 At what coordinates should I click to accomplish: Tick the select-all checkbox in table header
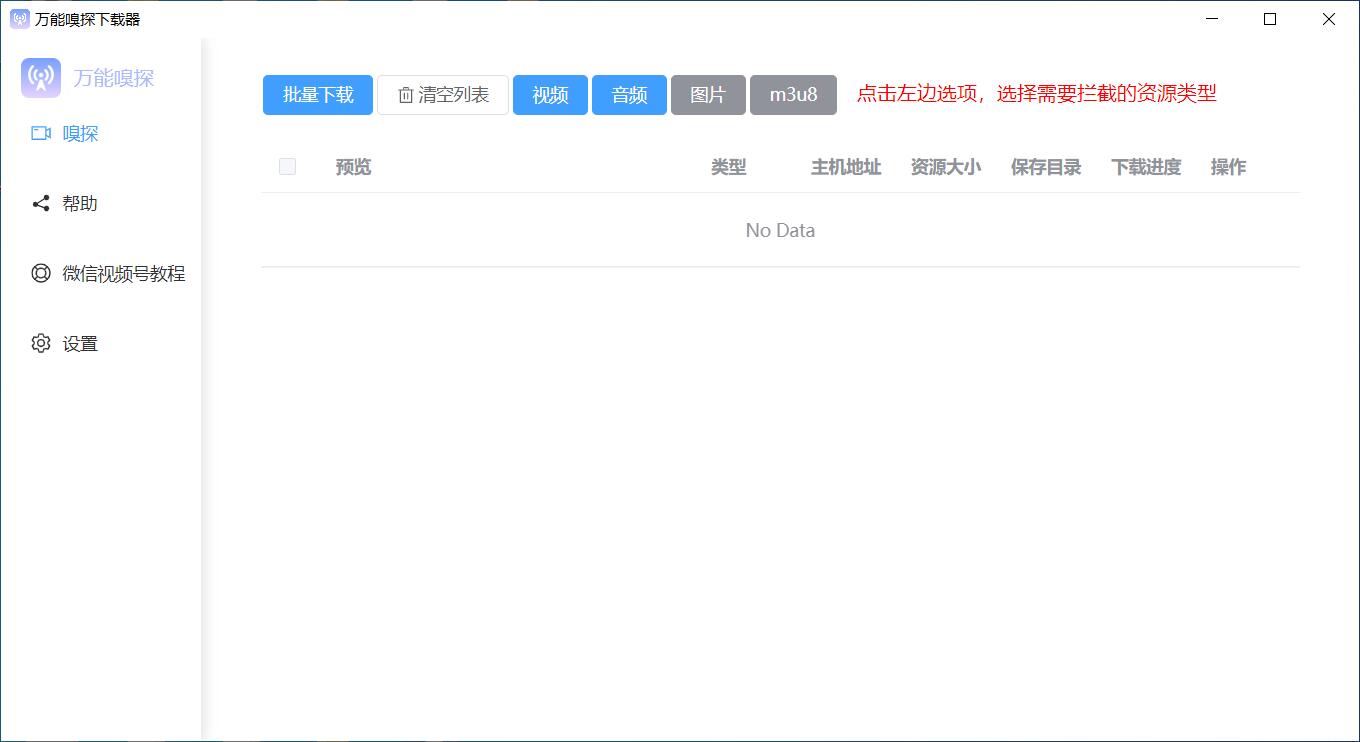[x=287, y=167]
